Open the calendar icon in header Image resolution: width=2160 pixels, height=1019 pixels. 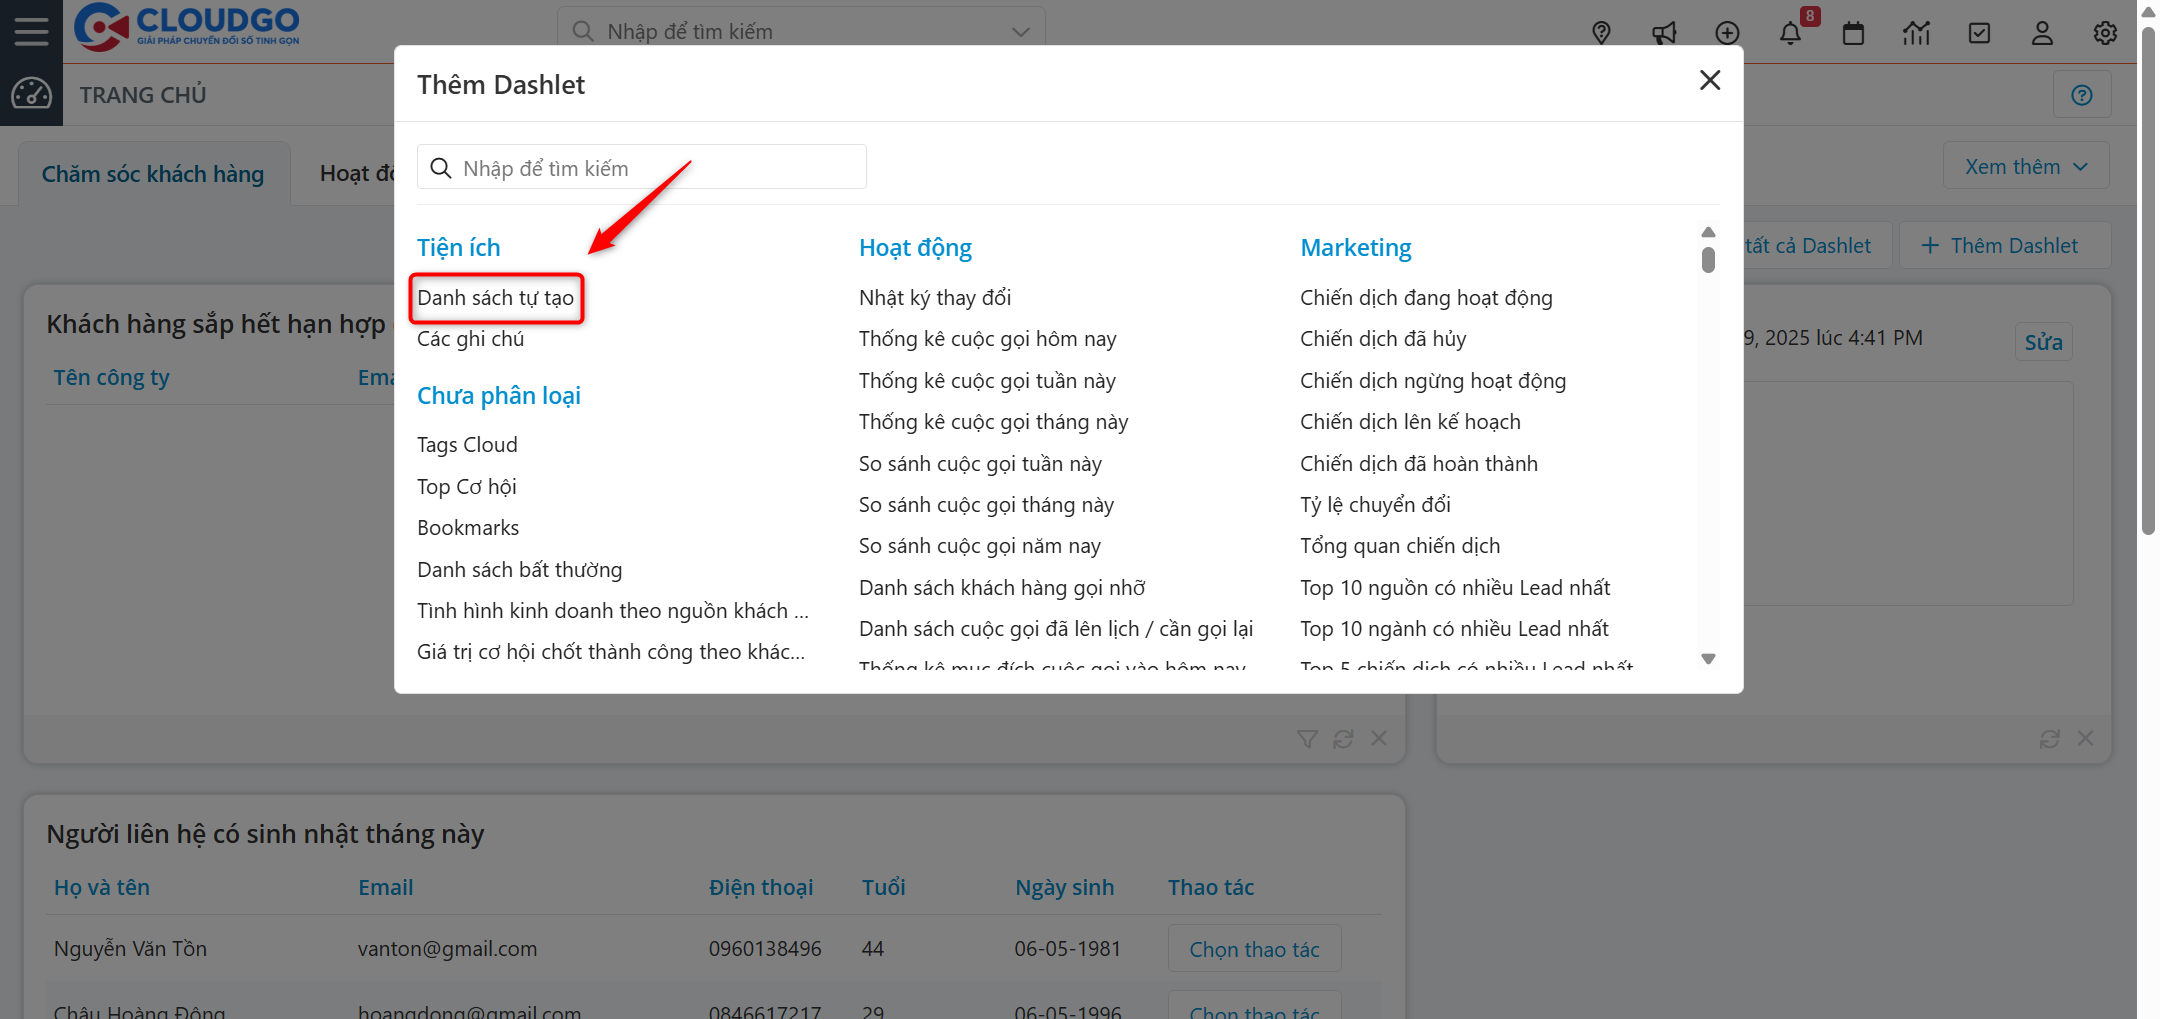pos(1853,33)
